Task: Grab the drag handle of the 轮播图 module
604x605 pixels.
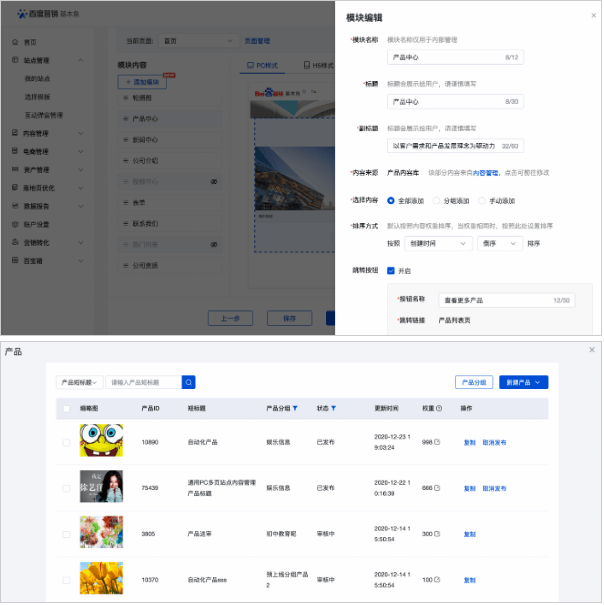Action: click(x=125, y=98)
